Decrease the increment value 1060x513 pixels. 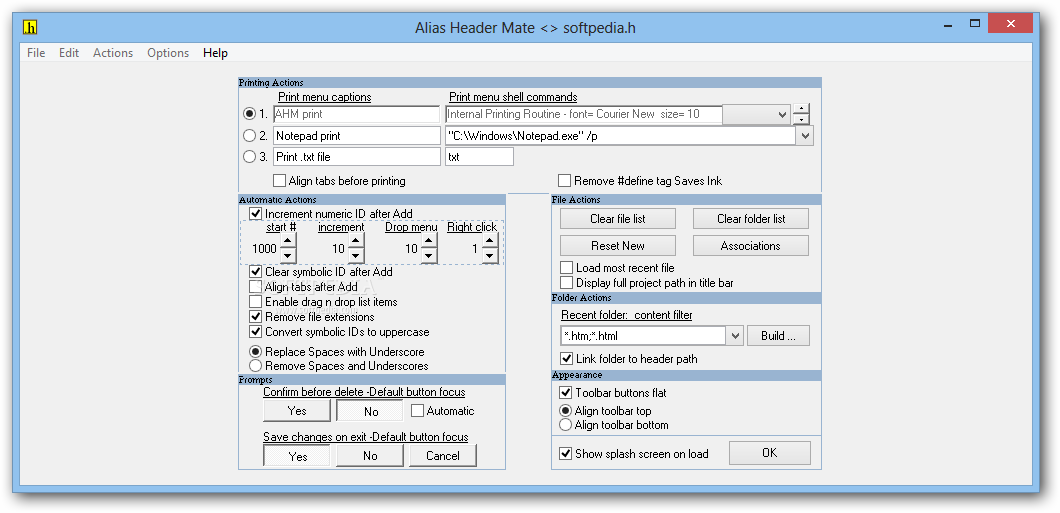coord(356,256)
